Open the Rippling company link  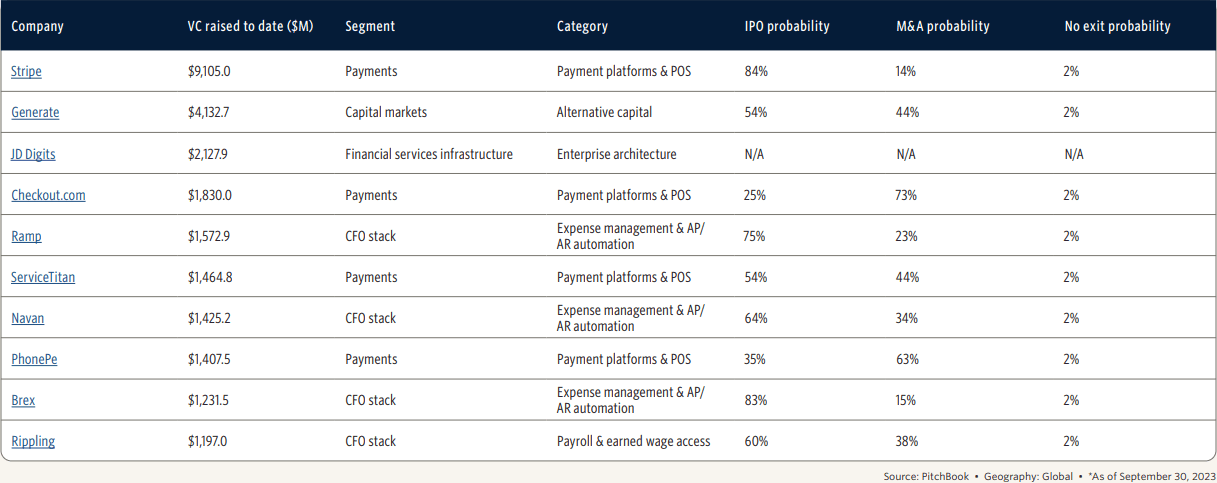coord(33,441)
